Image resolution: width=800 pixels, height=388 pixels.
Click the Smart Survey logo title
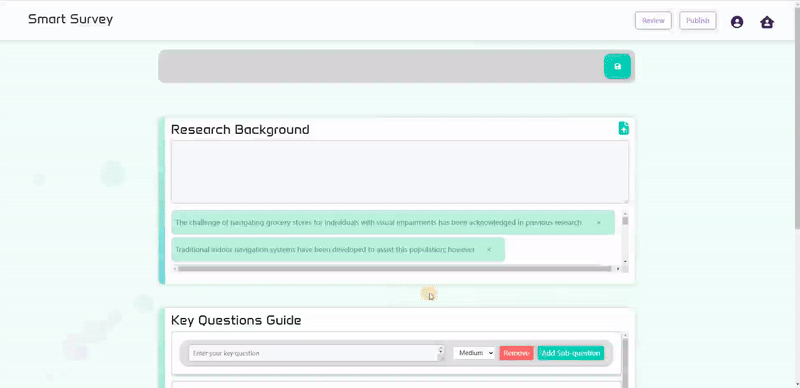coord(70,19)
